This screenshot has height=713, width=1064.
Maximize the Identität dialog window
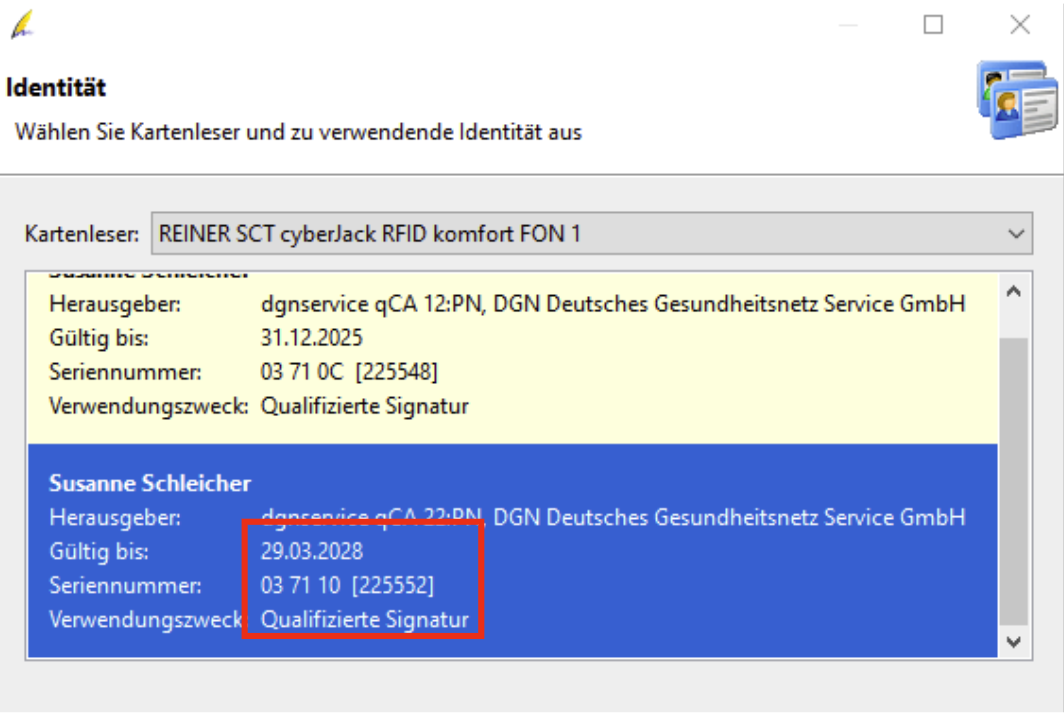pyautogui.click(x=933, y=25)
